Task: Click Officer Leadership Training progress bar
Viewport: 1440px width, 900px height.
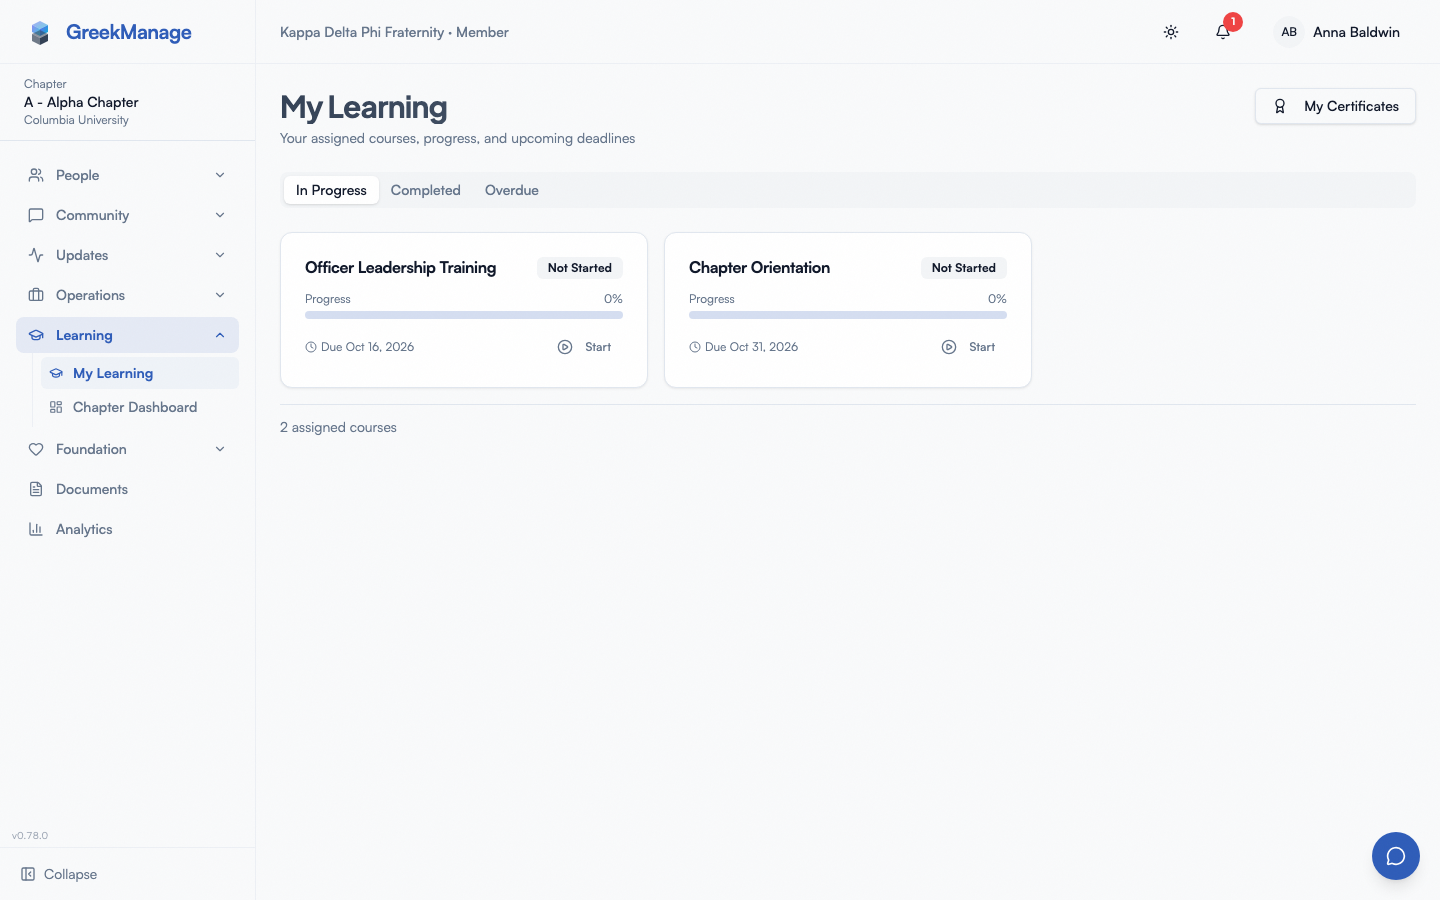Action: coord(464,315)
